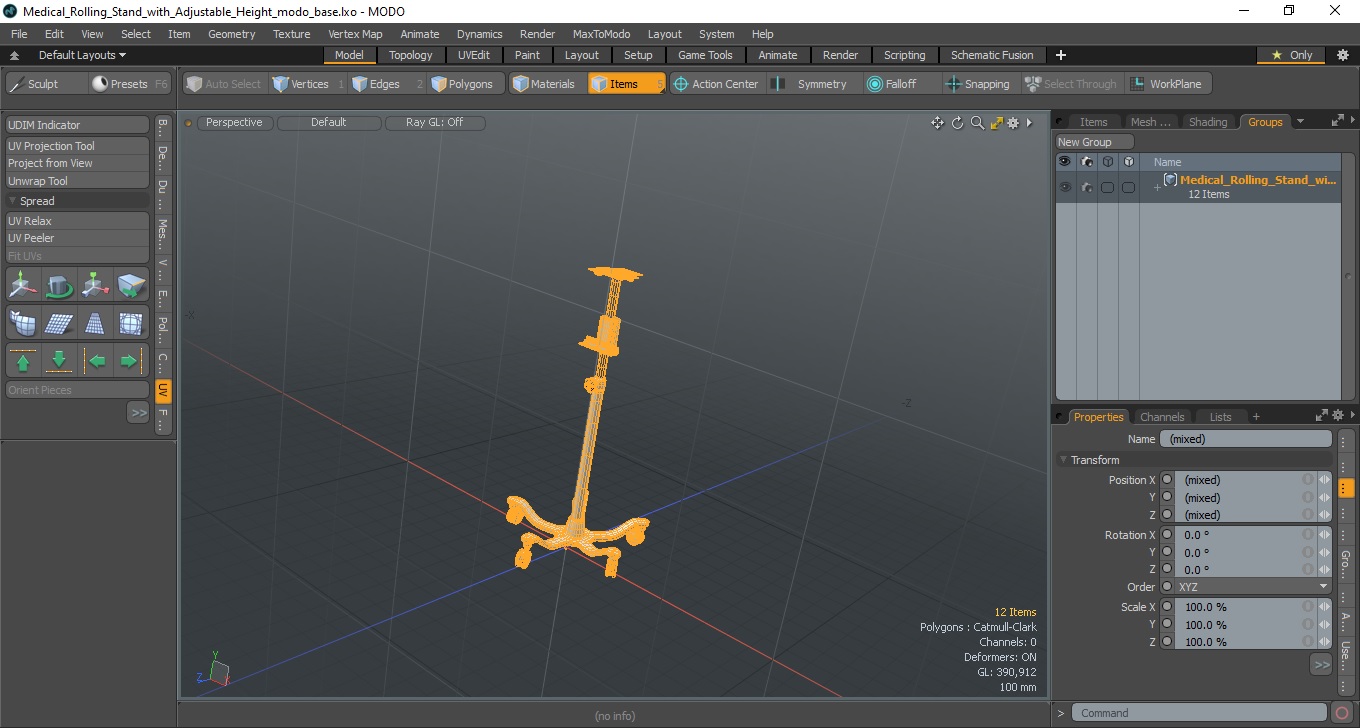Screen dimensions: 1360x728
Task: Open the Default Layouts dropdown
Action: pyautogui.click(x=82, y=55)
